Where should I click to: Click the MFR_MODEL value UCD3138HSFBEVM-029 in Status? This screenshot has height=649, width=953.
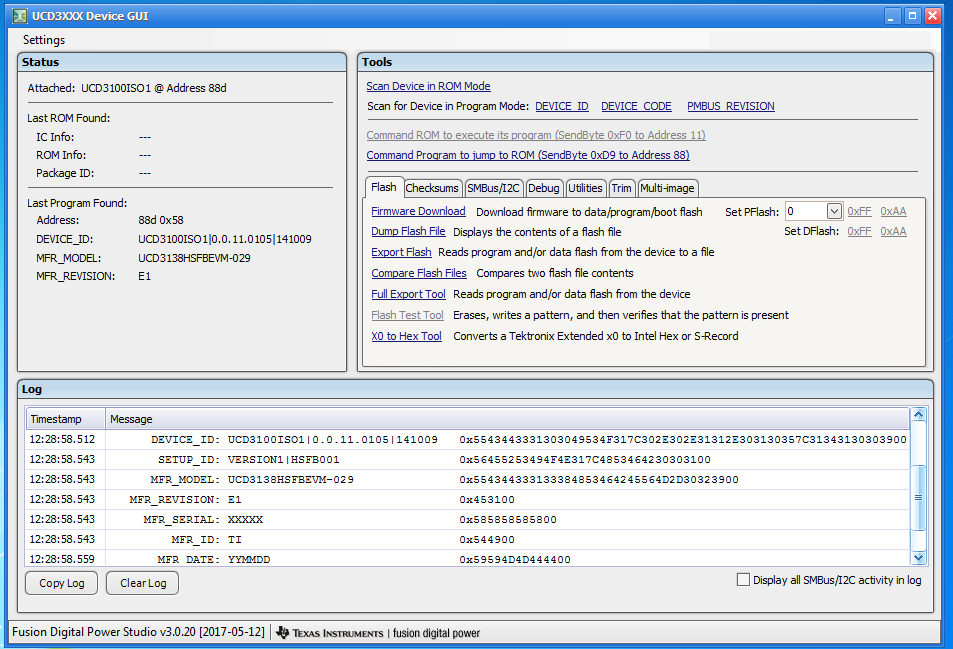(x=194, y=258)
